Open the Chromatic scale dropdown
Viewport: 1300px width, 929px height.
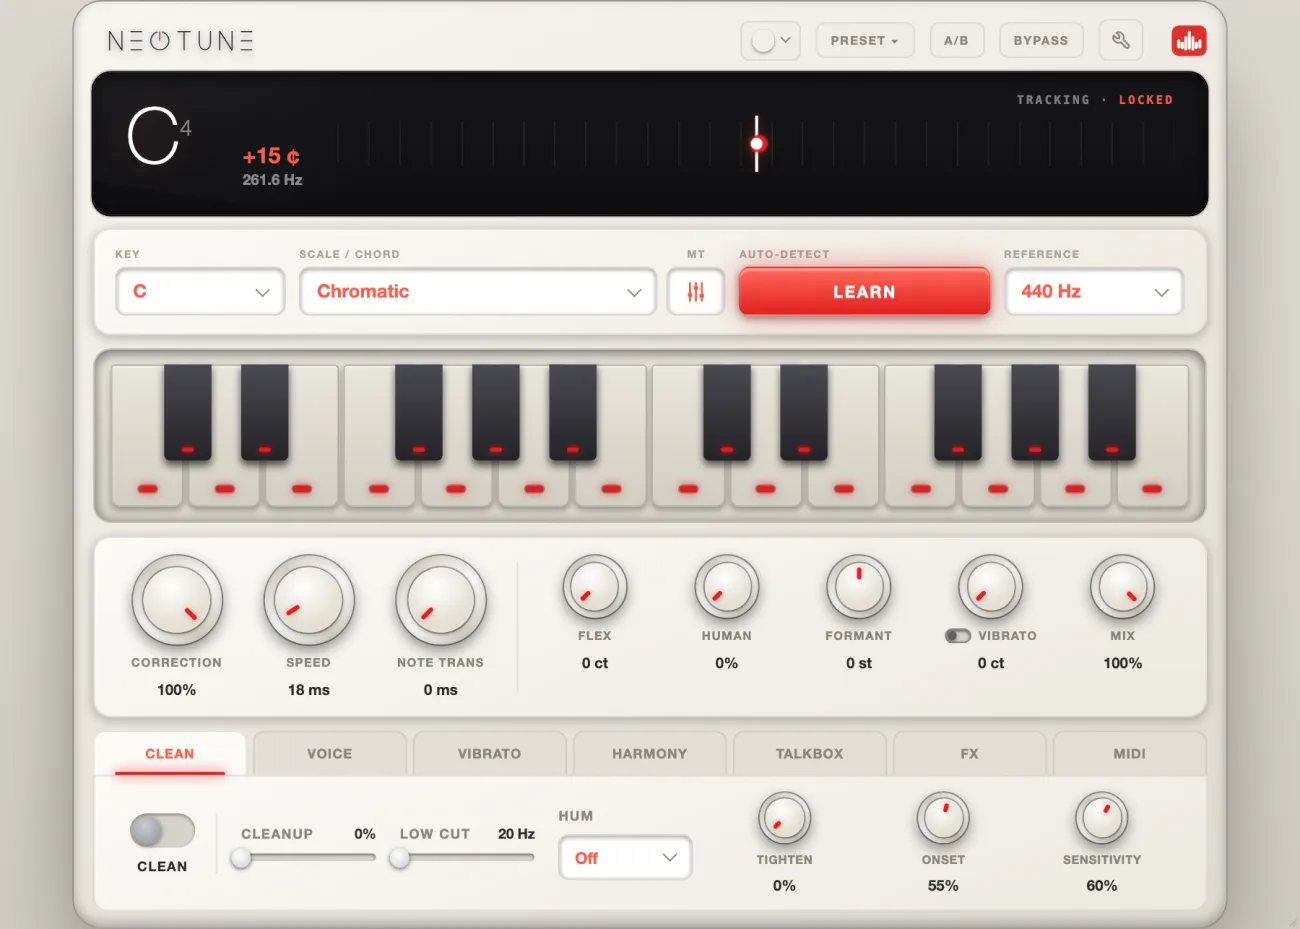(x=478, y=292)
